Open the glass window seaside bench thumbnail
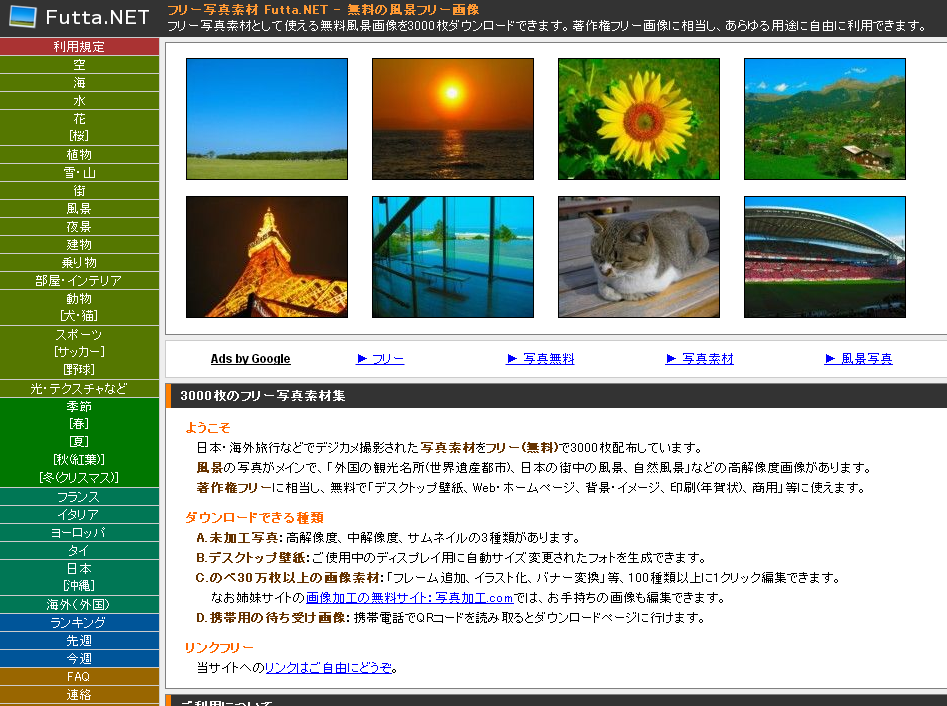Viewport: 947px width, 706px height. (453, 257)
